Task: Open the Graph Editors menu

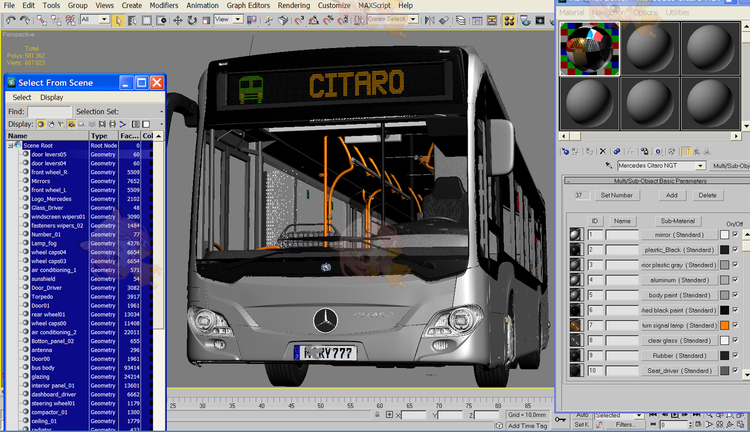Action: (248, 5)
